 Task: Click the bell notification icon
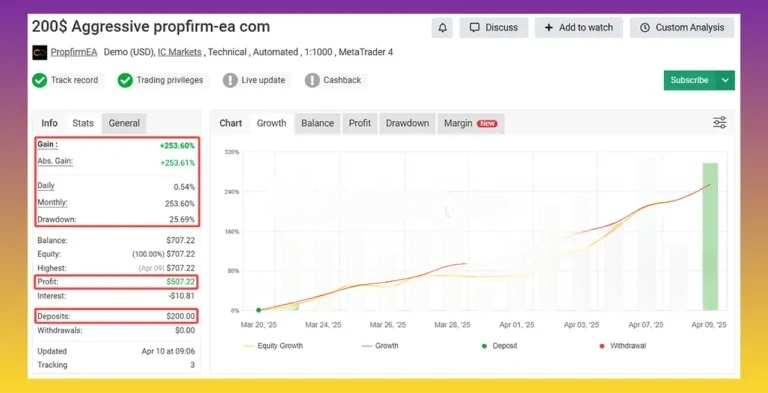[x=442, y=28]
